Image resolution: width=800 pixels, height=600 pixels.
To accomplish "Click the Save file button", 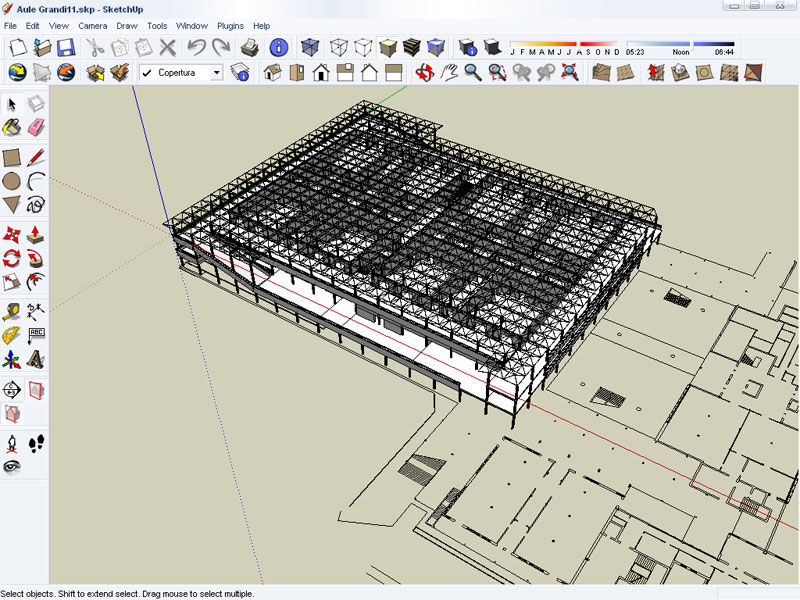I will 66,47.
